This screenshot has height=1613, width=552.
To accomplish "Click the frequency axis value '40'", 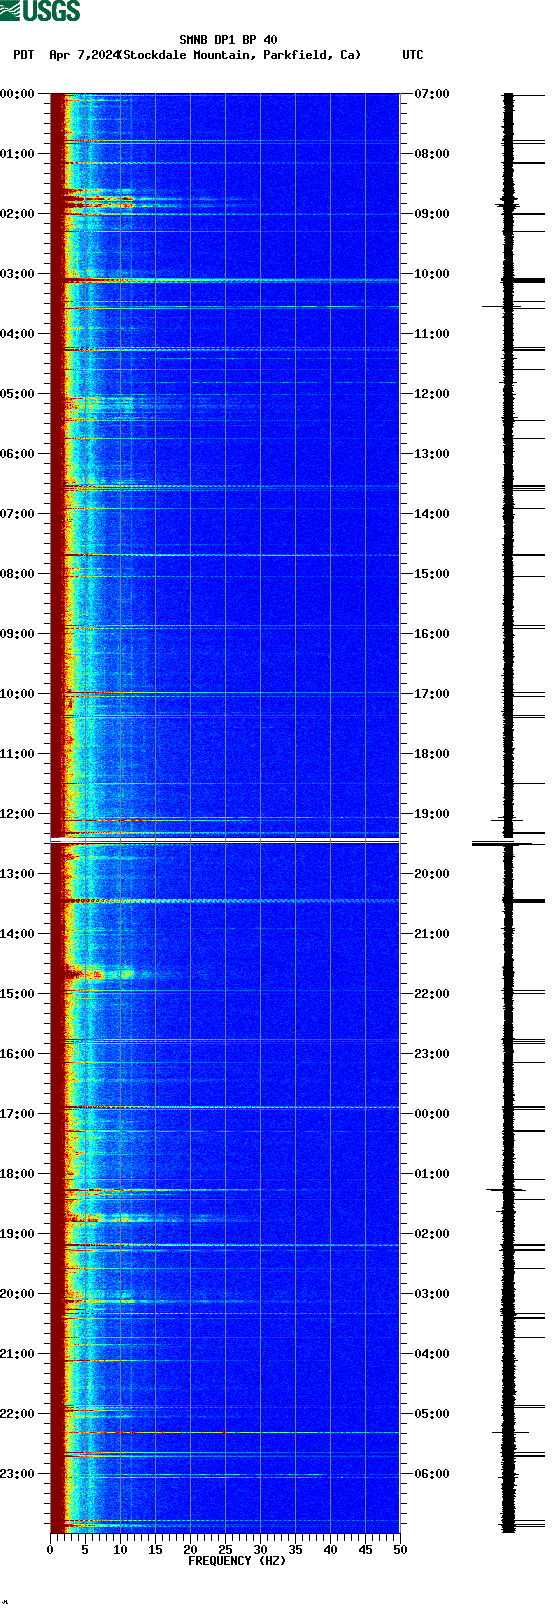I will click(x=330, y=1550).
